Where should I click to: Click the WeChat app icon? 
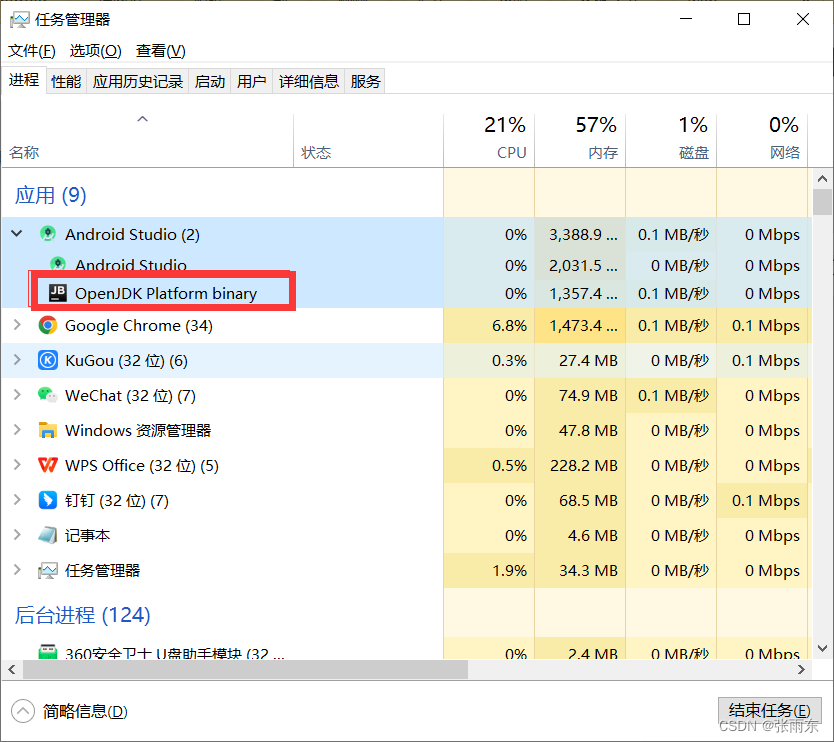(x=48, y=395)
